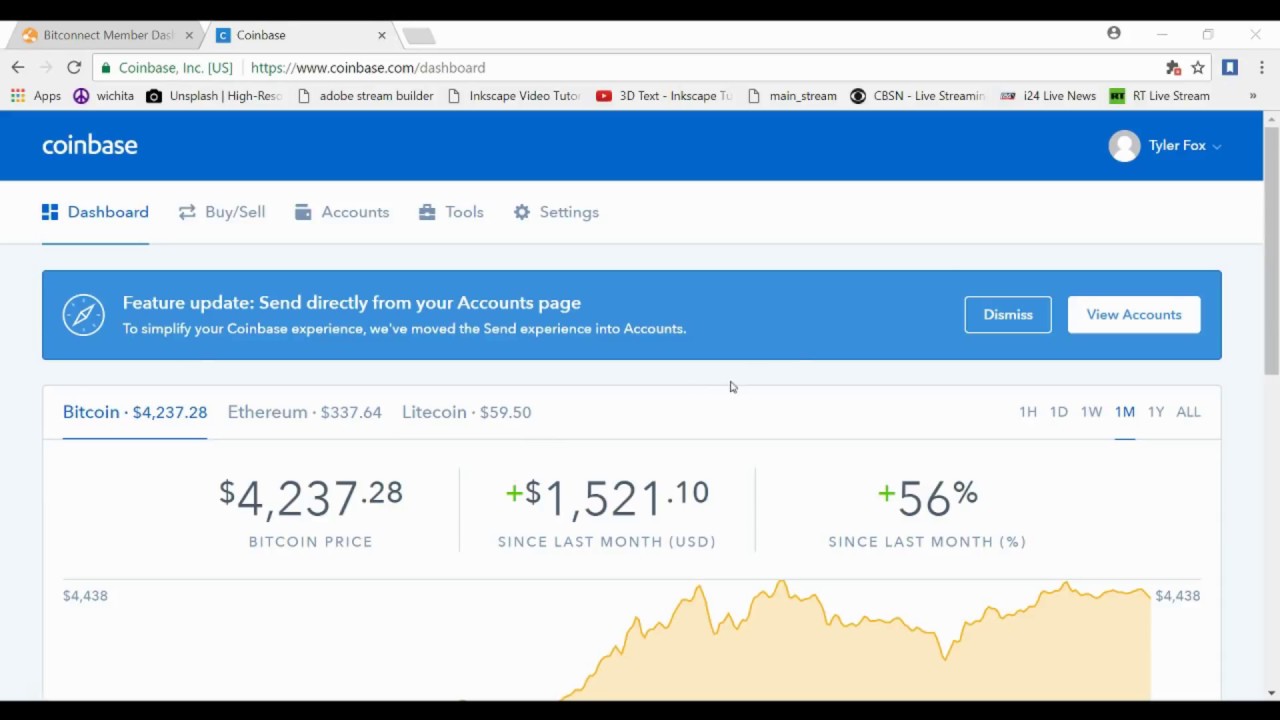
Task: Set chart range to 1D
Action: tap(1059, 412)
